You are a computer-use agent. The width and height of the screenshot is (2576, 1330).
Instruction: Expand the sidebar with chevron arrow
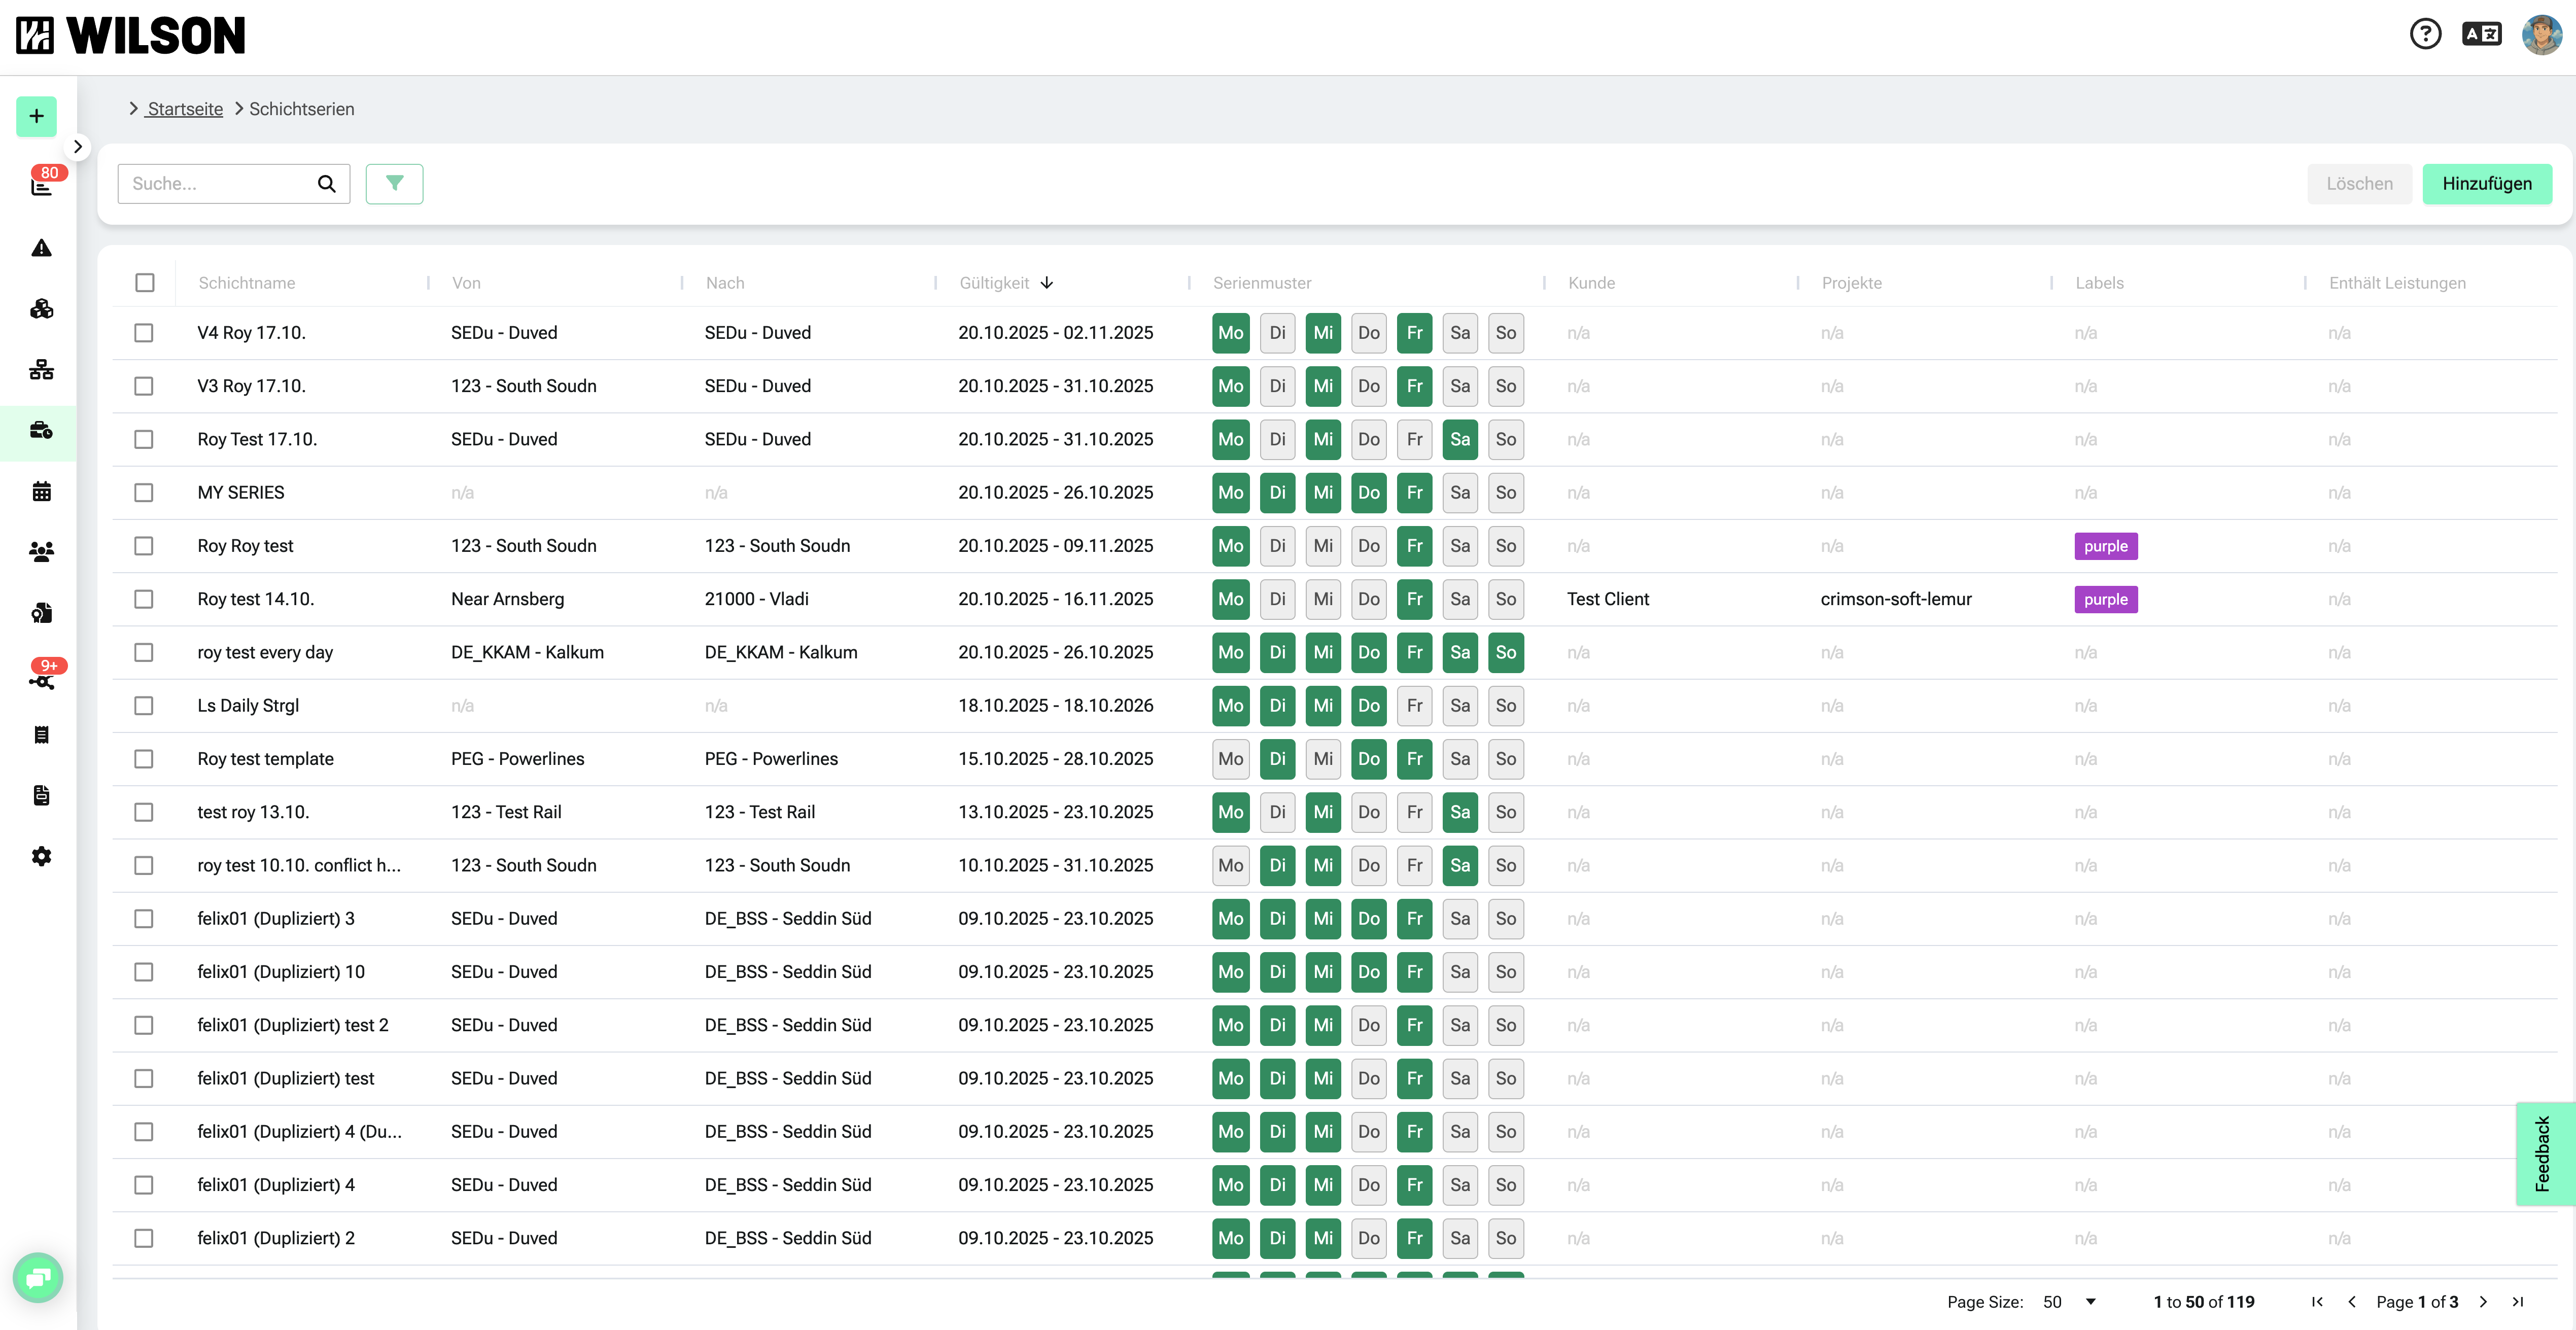point(78,147)
